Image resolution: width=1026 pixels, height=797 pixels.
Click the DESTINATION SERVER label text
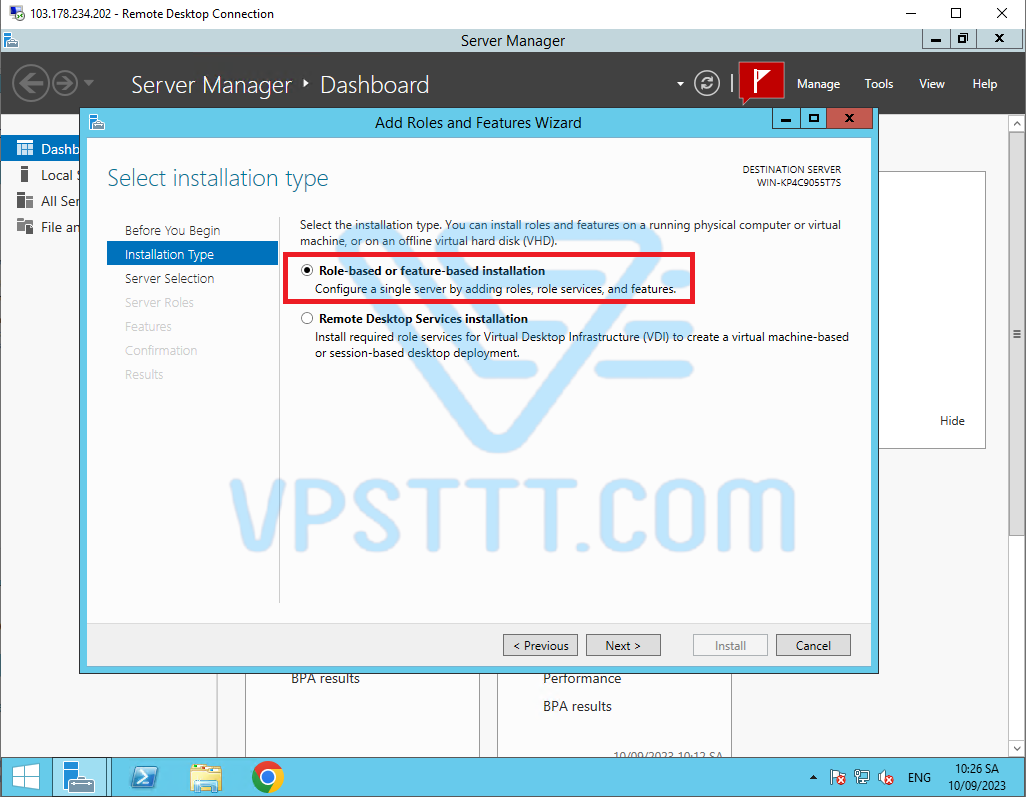coord(791,169)
